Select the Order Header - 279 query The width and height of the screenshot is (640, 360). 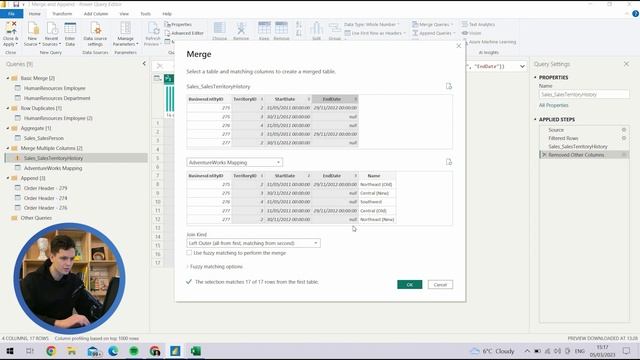45,188
